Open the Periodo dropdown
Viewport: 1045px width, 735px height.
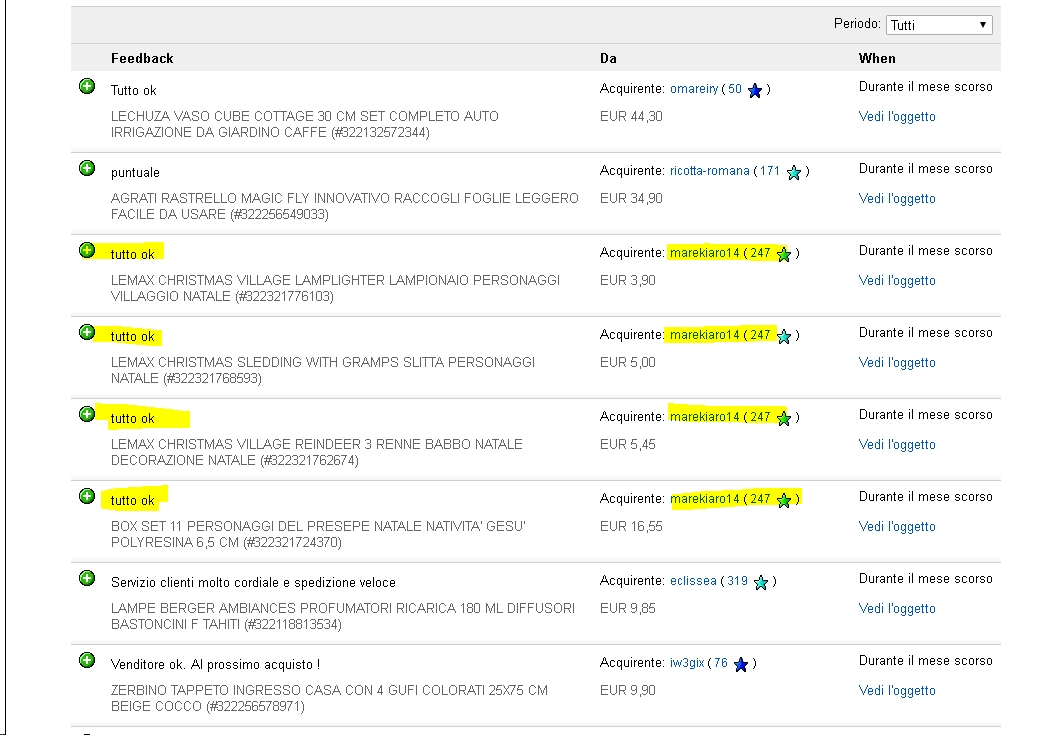pyautogui.click(x=938, y=25)
